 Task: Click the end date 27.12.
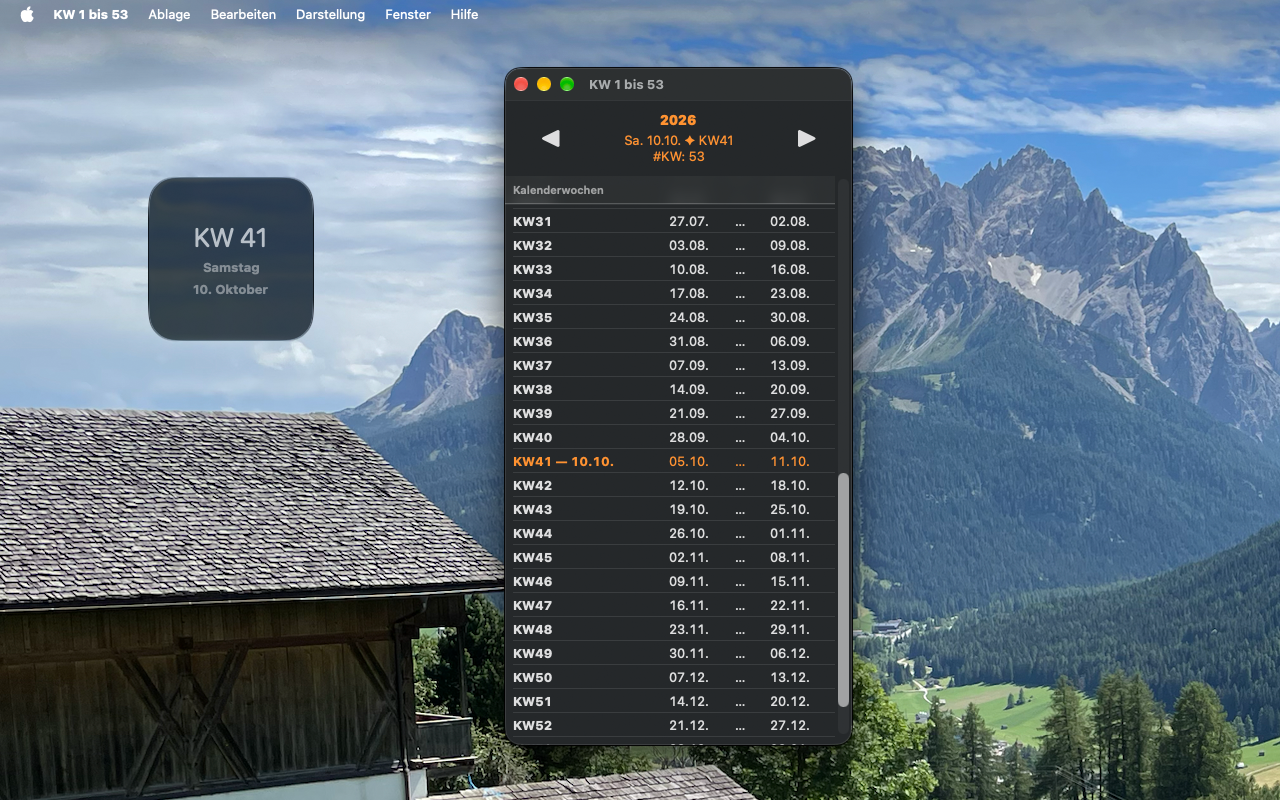pos(790,725)
